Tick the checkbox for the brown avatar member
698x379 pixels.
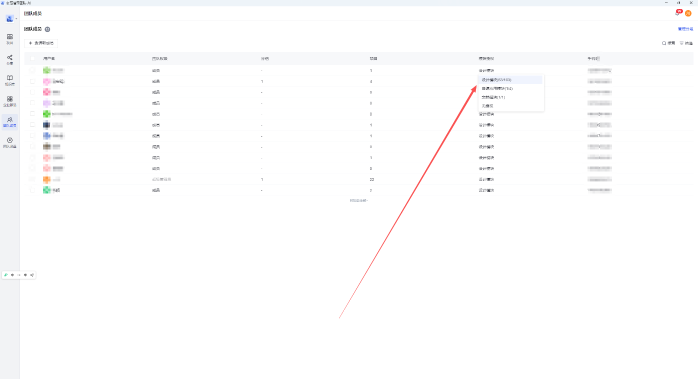pyautogui.click(x=32, y=147)
